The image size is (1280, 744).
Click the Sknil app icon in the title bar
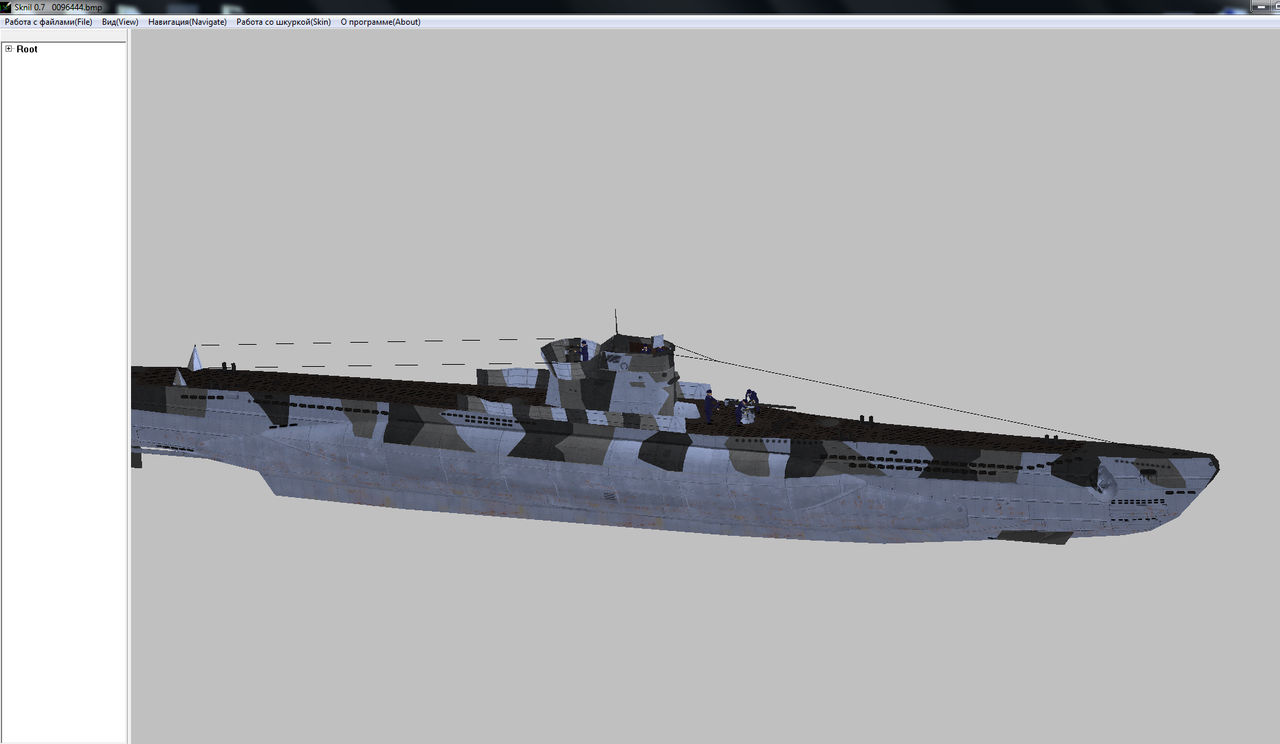[5, 7]
